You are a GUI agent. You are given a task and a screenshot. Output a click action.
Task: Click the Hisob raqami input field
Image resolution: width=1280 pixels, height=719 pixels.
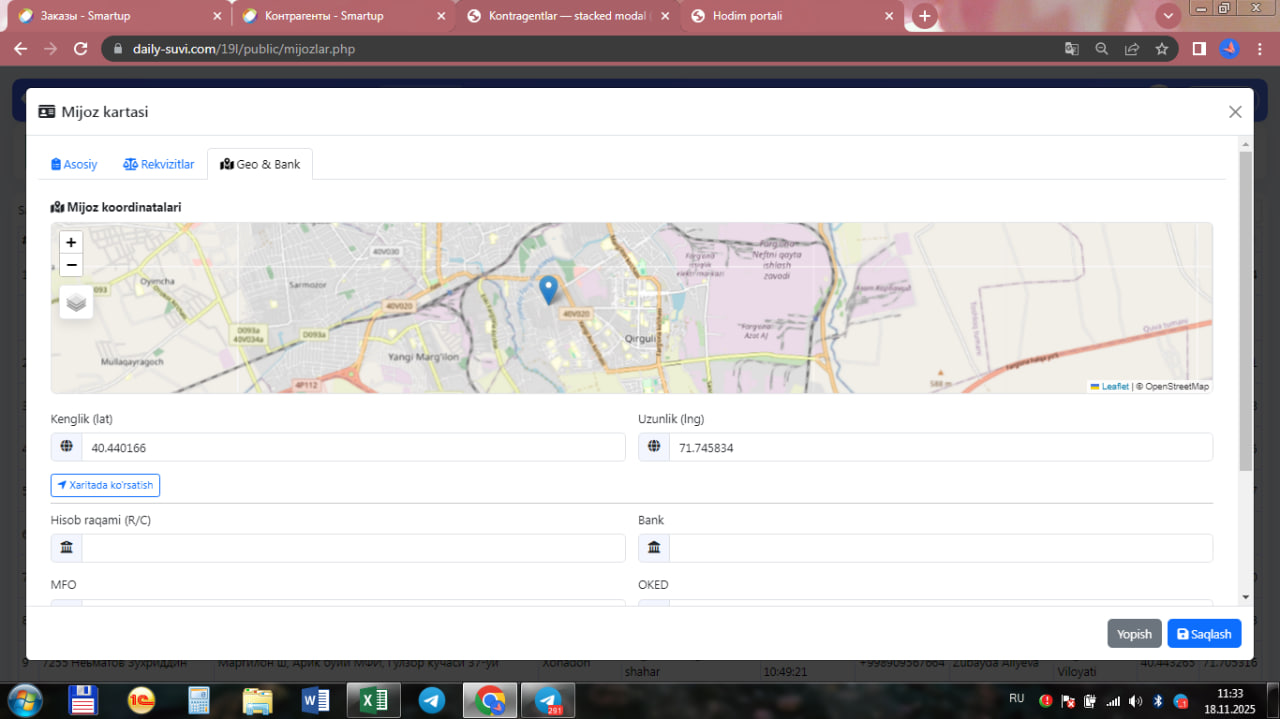[352, 548]
